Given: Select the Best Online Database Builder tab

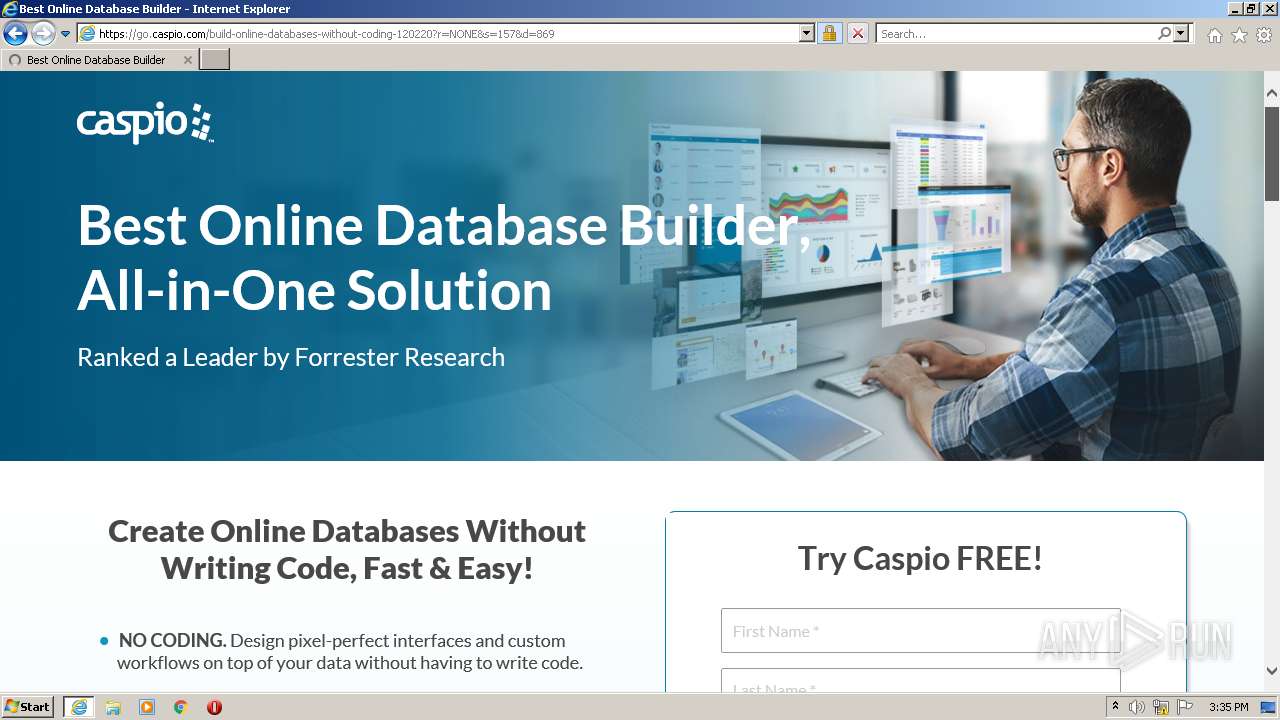Looking at the screenshot, I should [x=98, y=60].
